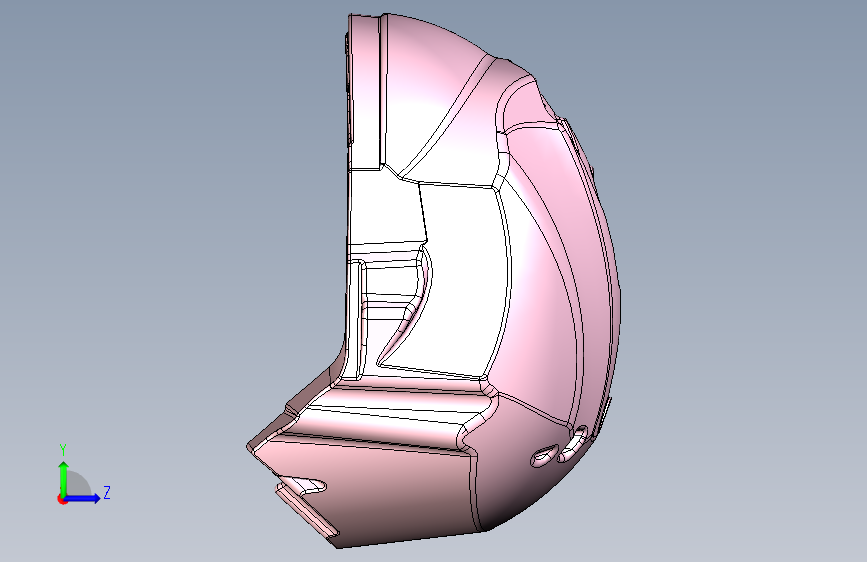Select the oval slot hole on the model

pyautogui.click(x=572, y=444)
